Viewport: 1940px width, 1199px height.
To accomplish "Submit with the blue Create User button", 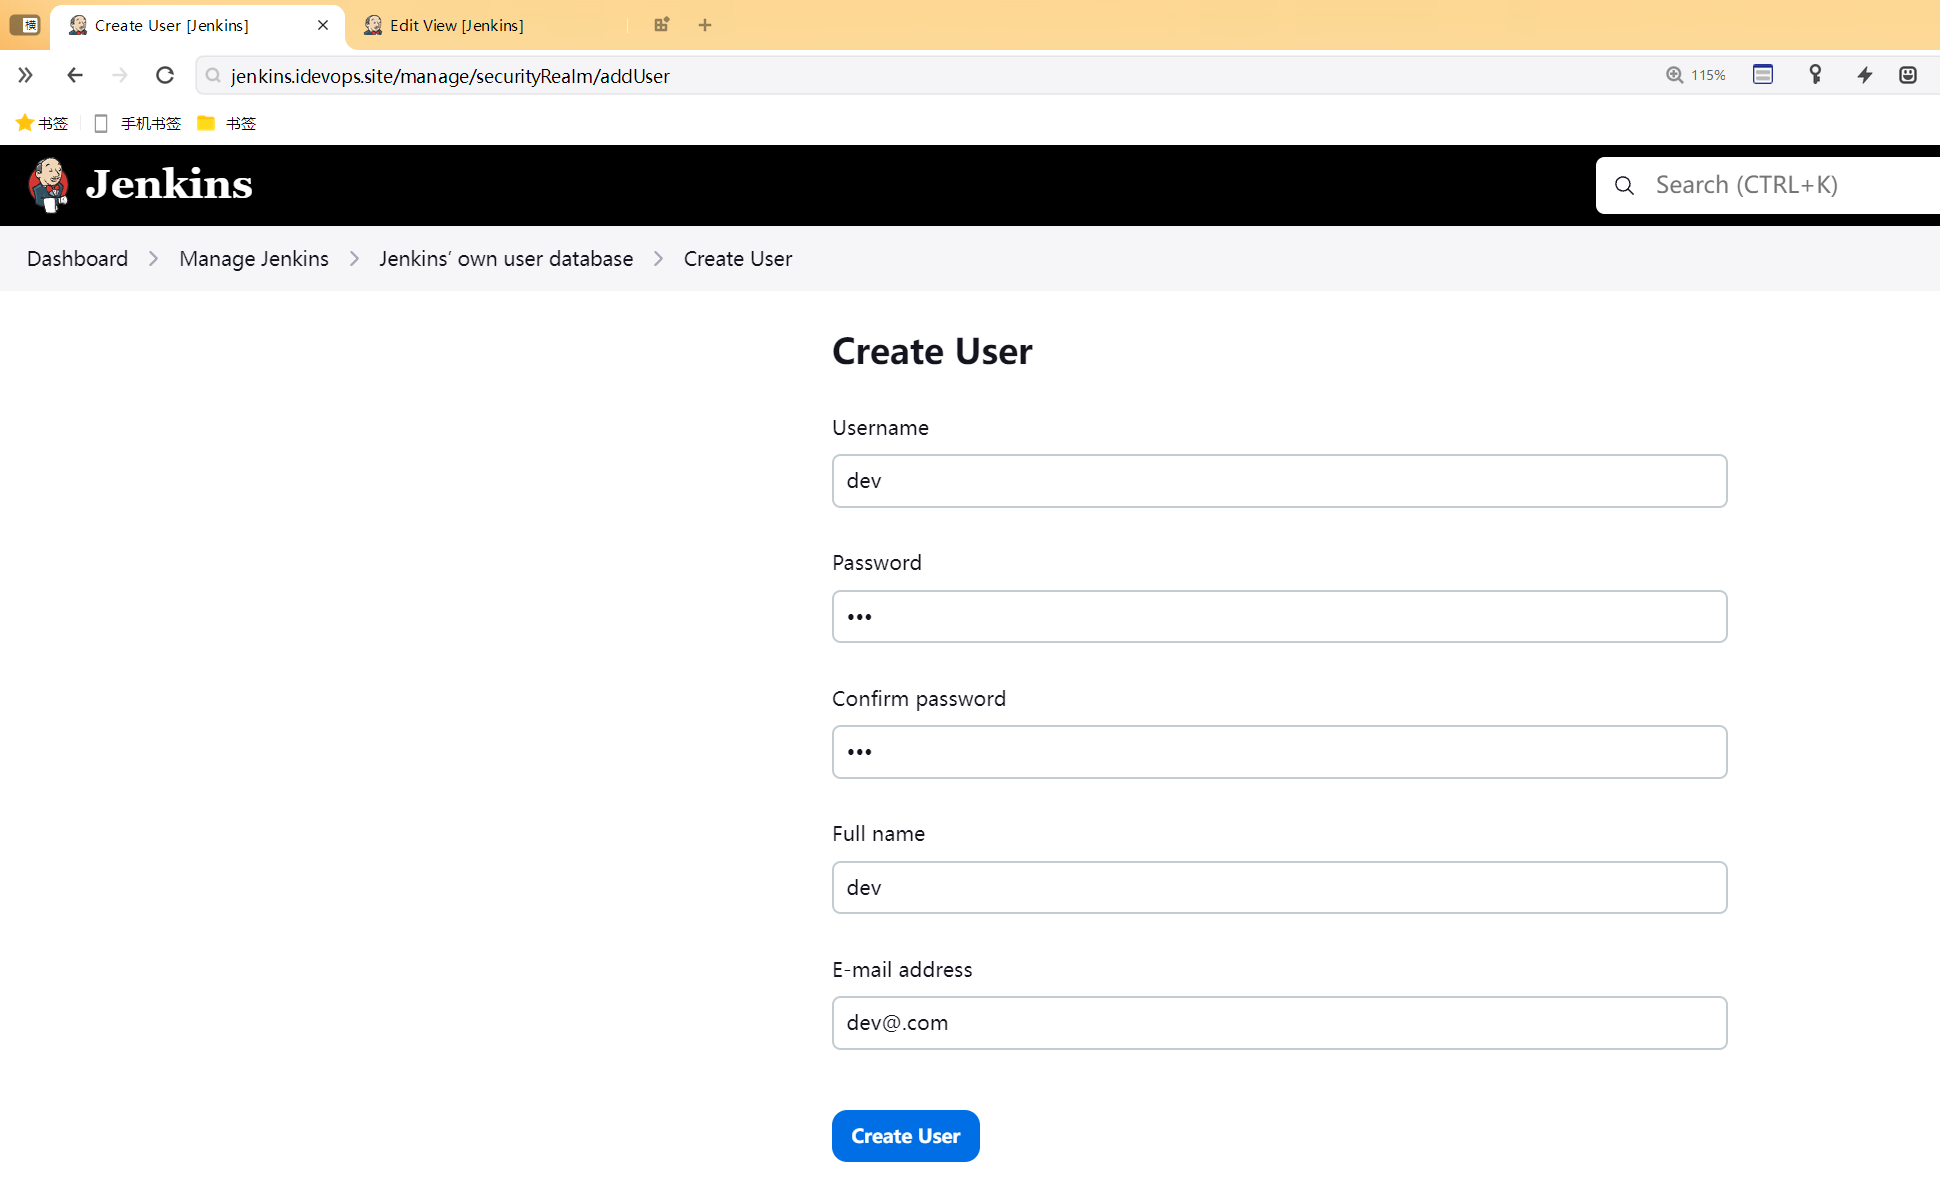I will [x=905, y=1136].
